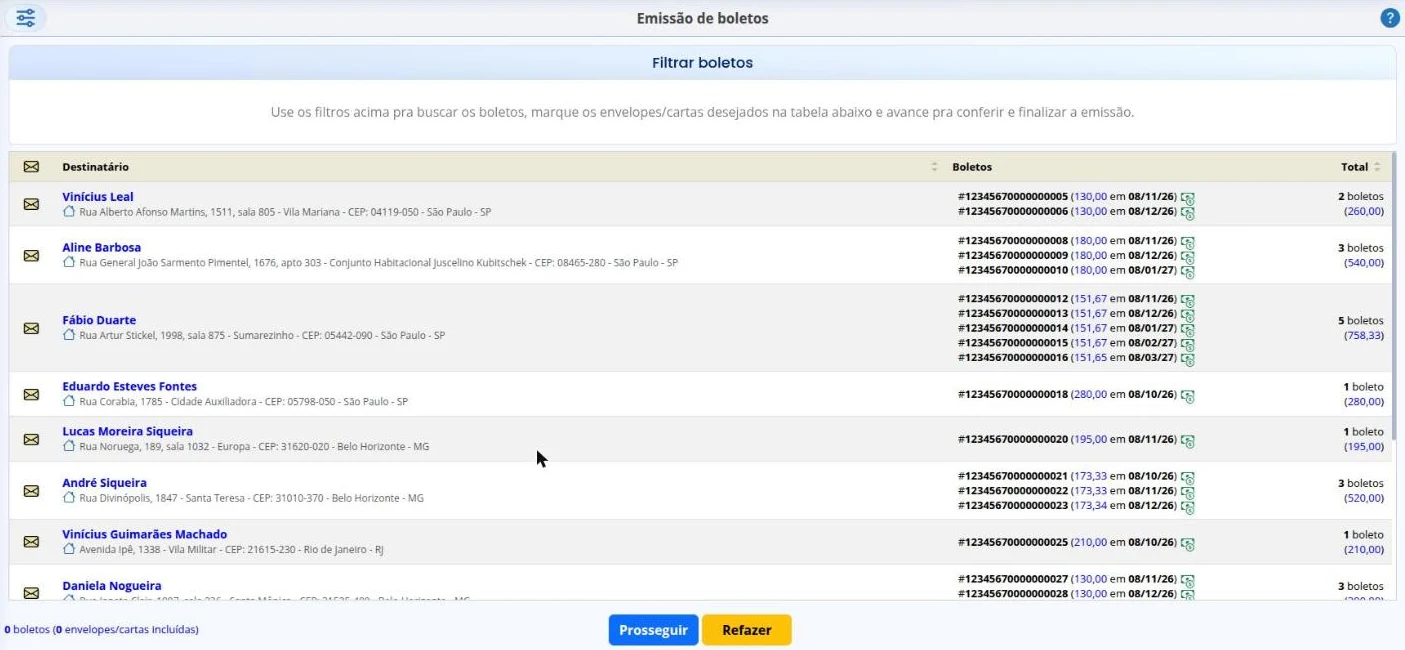The height and width of the screenshot is (650, 1405).
Task: Open recipient André Siqueira link
Action: coord(104,483)
